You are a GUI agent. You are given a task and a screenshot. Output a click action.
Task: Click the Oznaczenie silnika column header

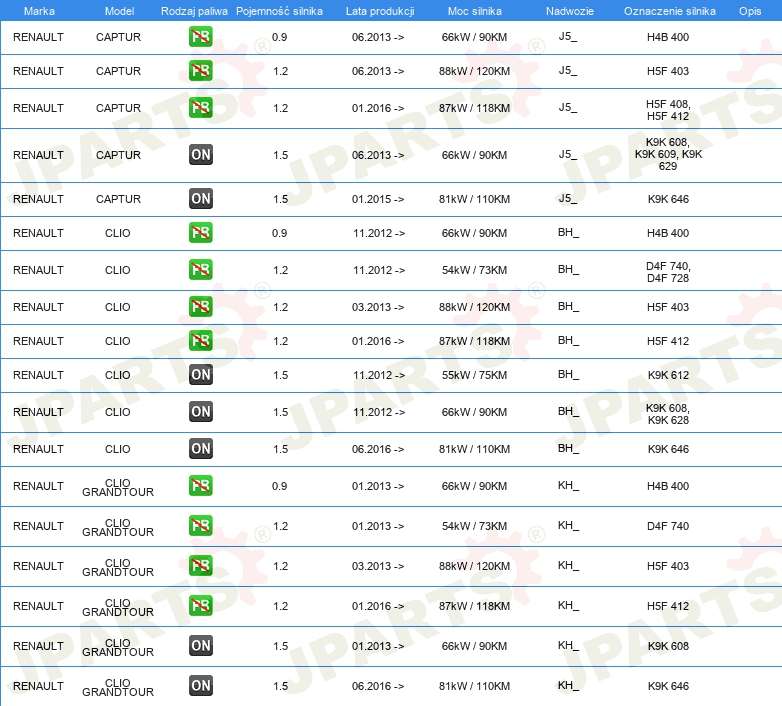tap(669, 11)
